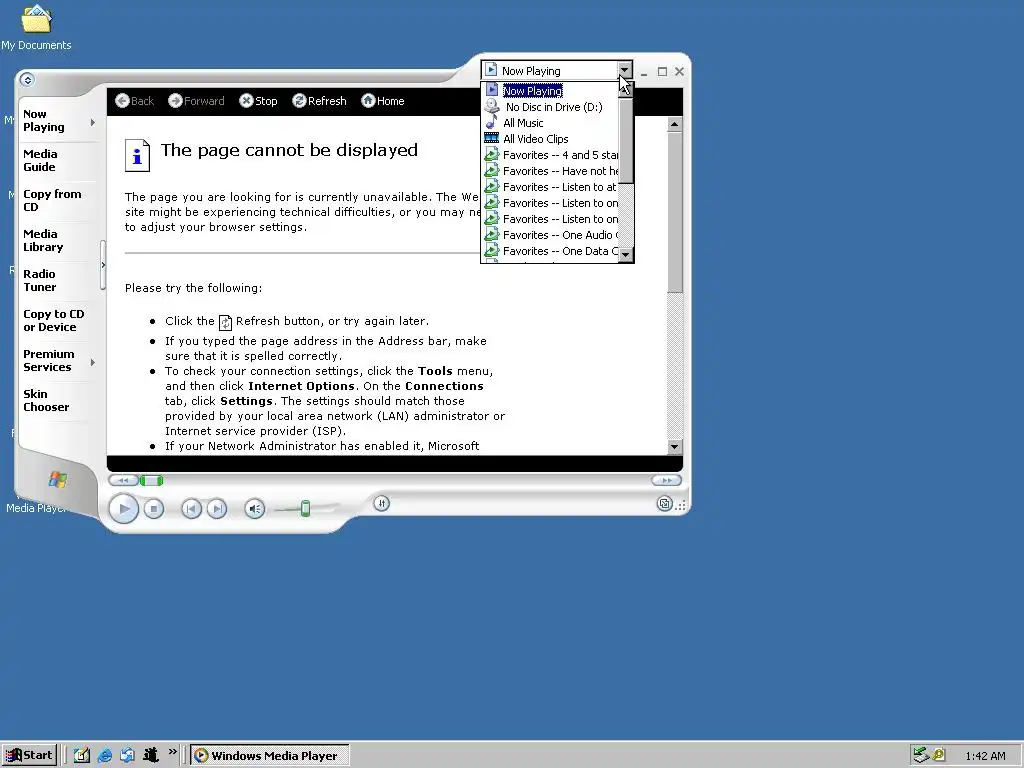Expand the quick launch overflow chevron

click(172, 752)
